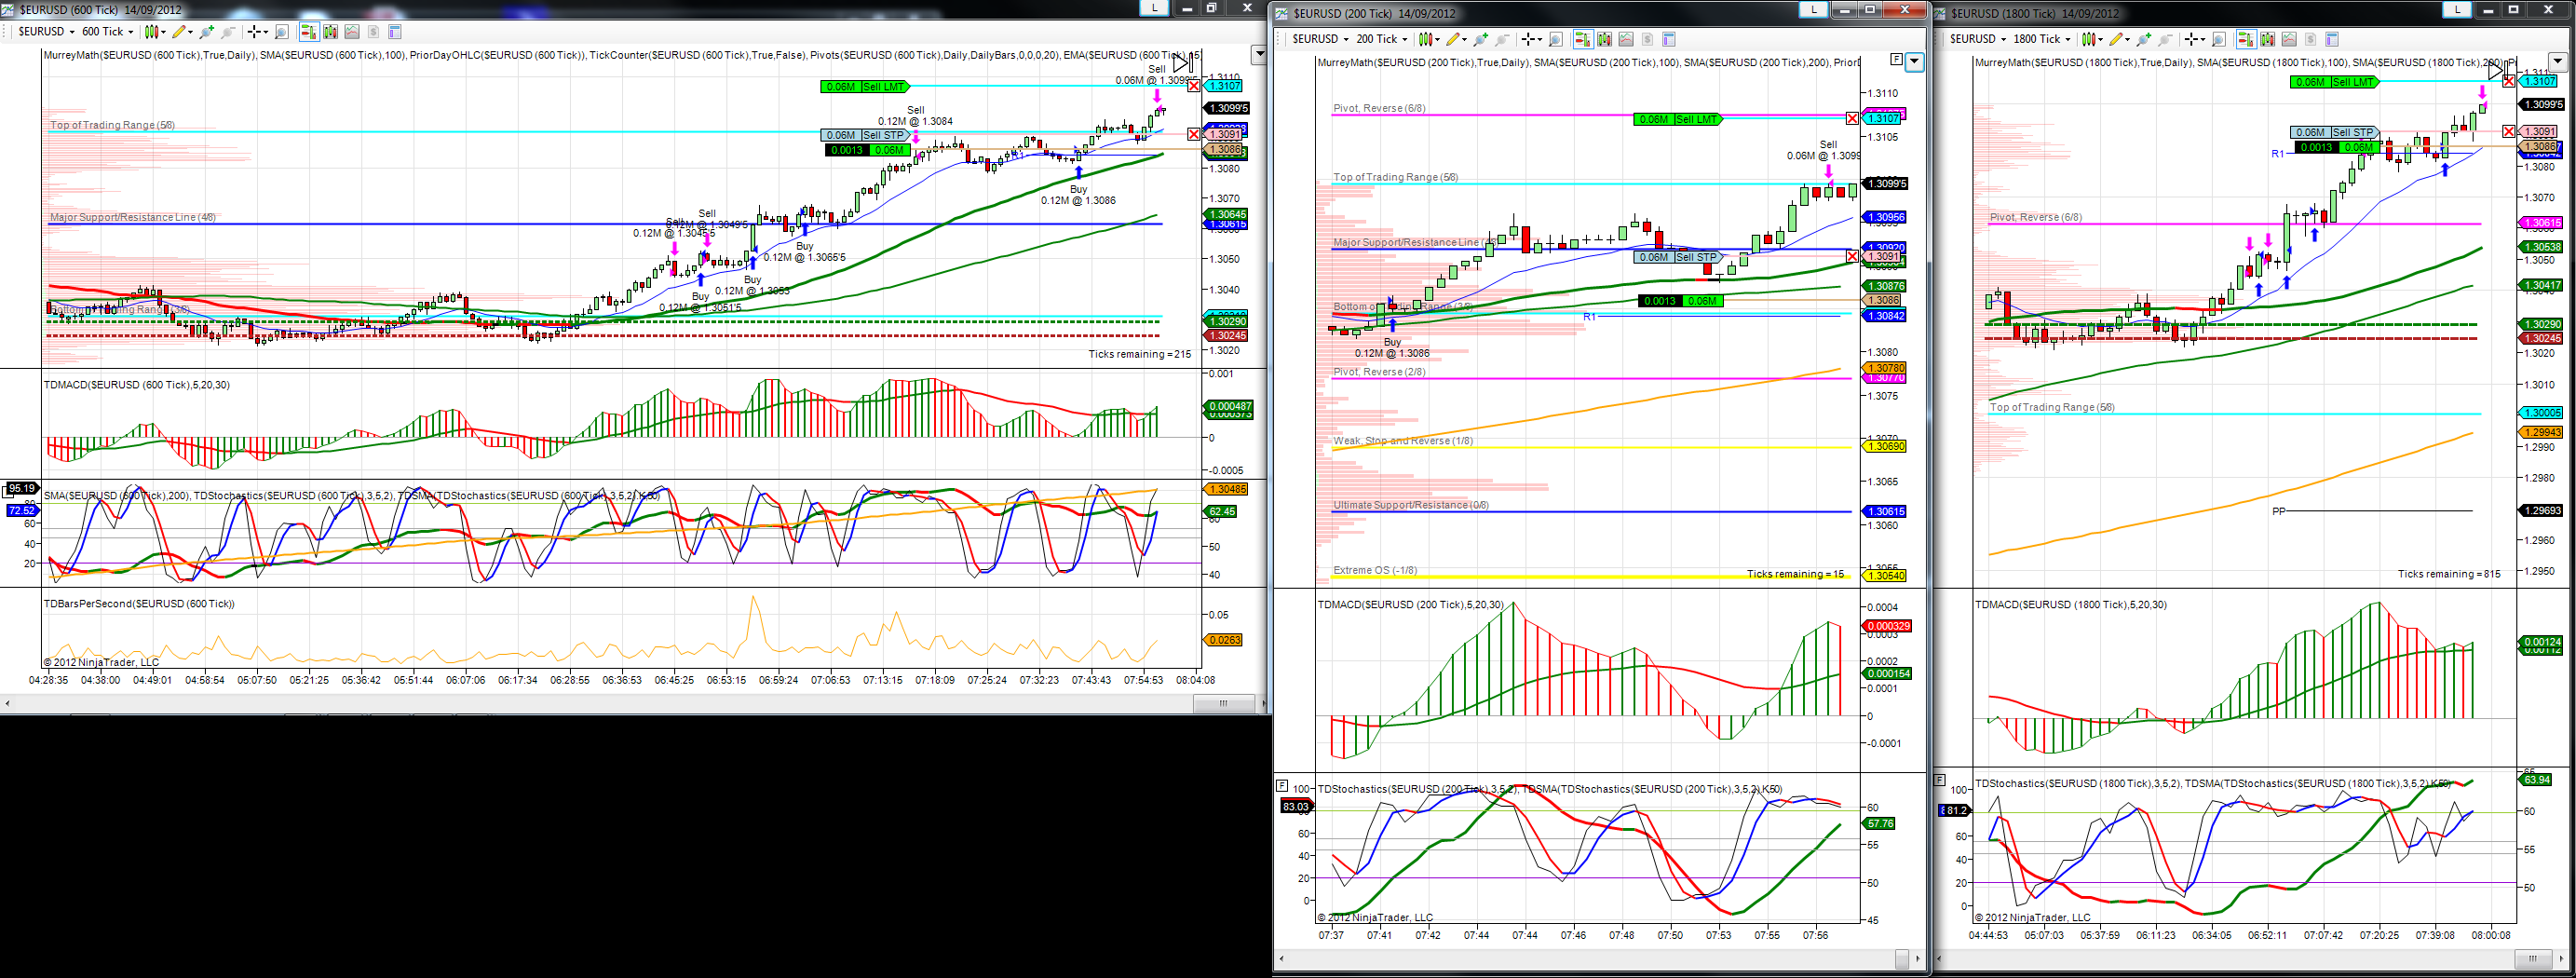Open chart style candlestick icon in 600 Tick chart
2576x978 pixels.
coord(152,32)
